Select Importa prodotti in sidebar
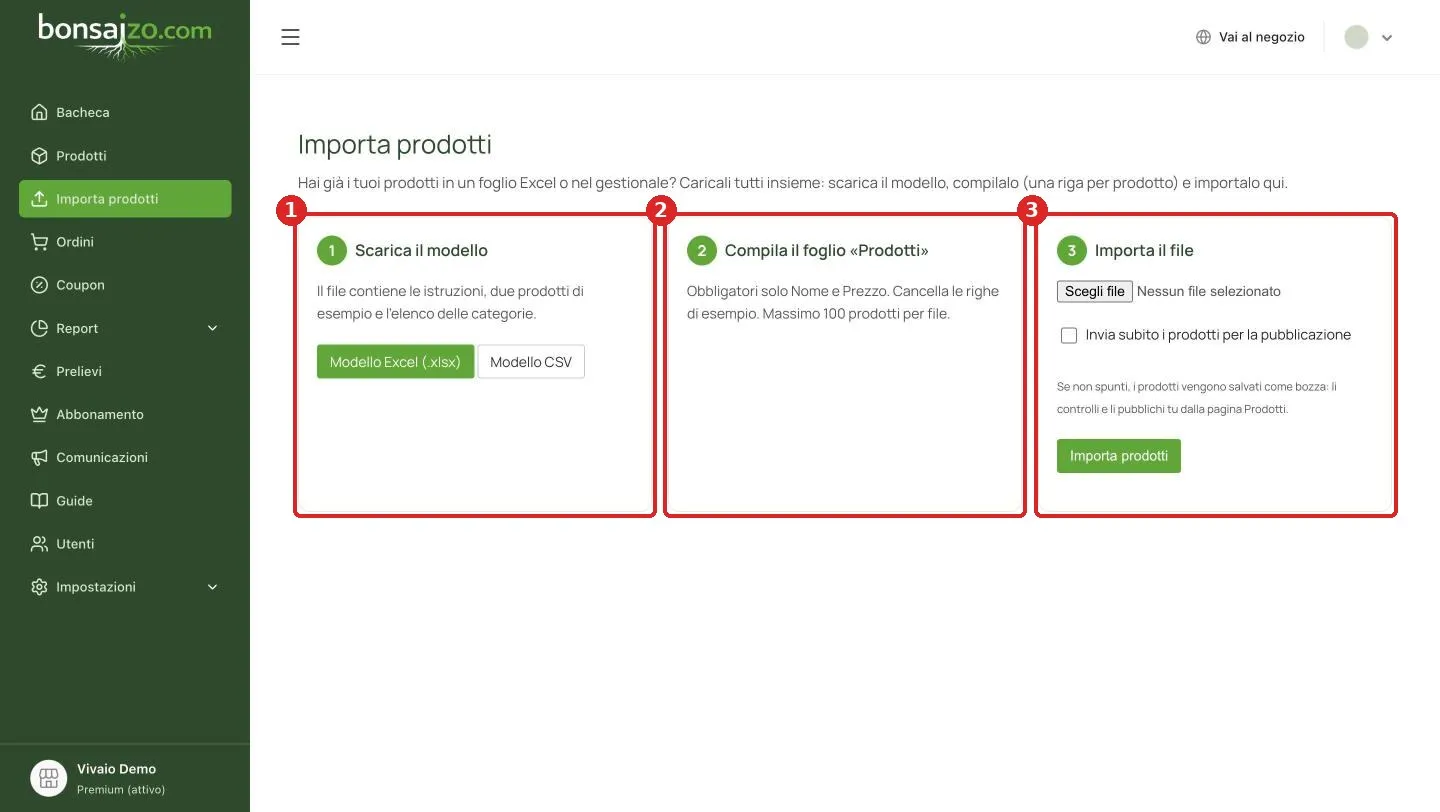 tap(125, 198)
